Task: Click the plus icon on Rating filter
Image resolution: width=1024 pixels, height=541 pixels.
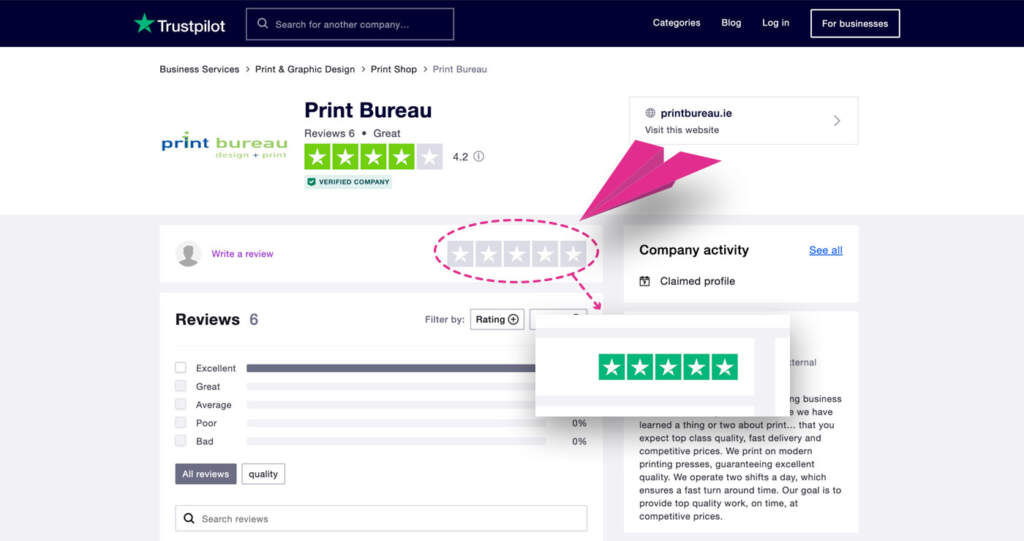Action: pos(513,320)
